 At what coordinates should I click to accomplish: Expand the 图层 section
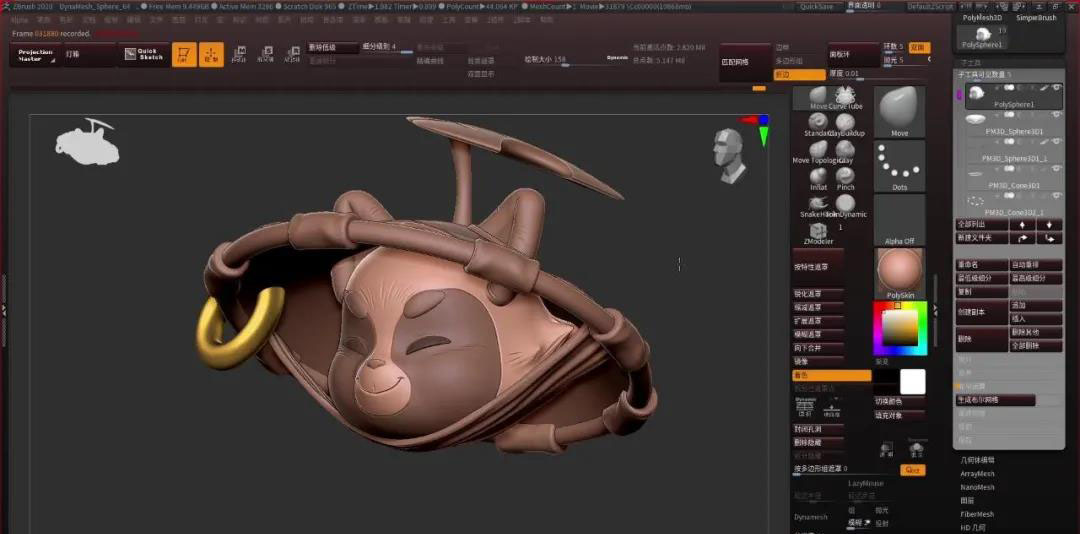coord(967,501)
